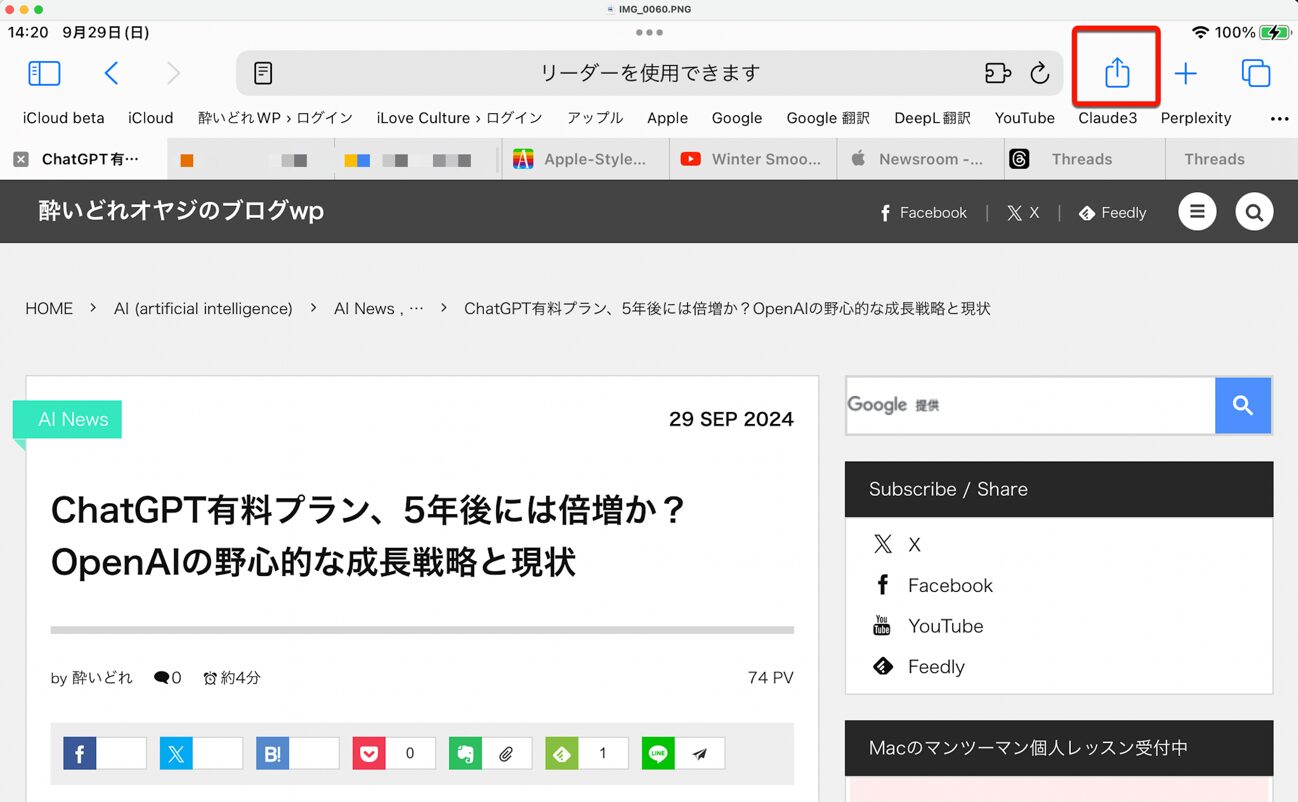Screen dimensions: 1298x802
Task: Click the 酔いどれオヤジのブログwp site title
Action: [x=181, y=211]
